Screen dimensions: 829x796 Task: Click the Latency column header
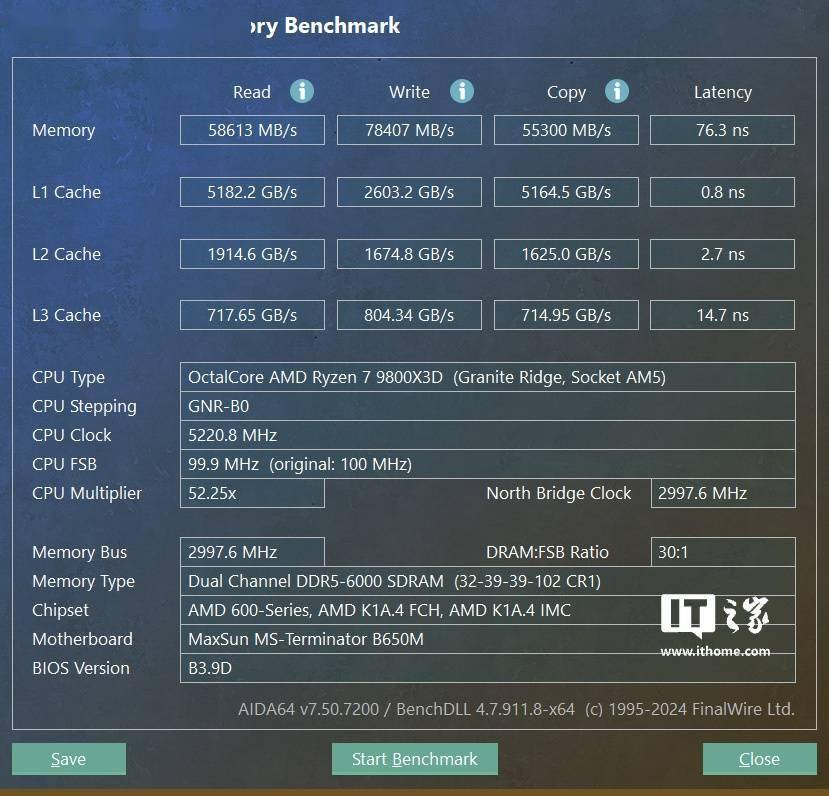723,92
